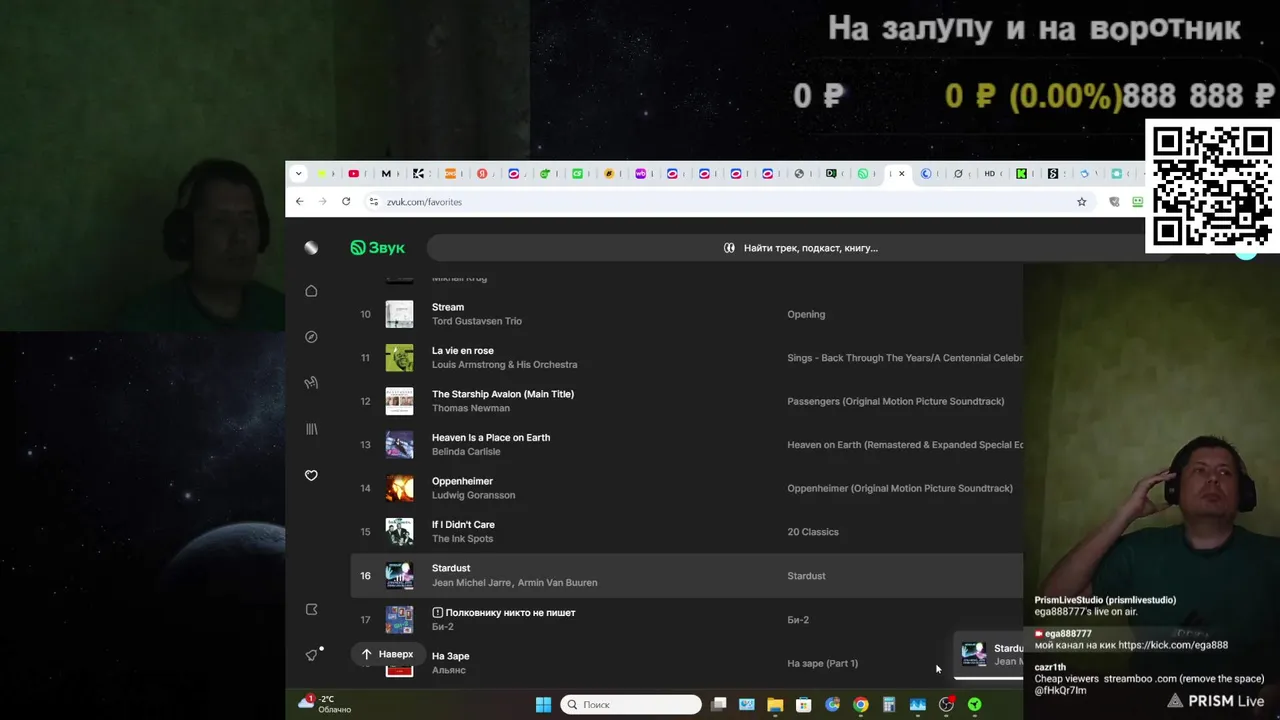Open File Explorer from the taskbar

point(775,705)
